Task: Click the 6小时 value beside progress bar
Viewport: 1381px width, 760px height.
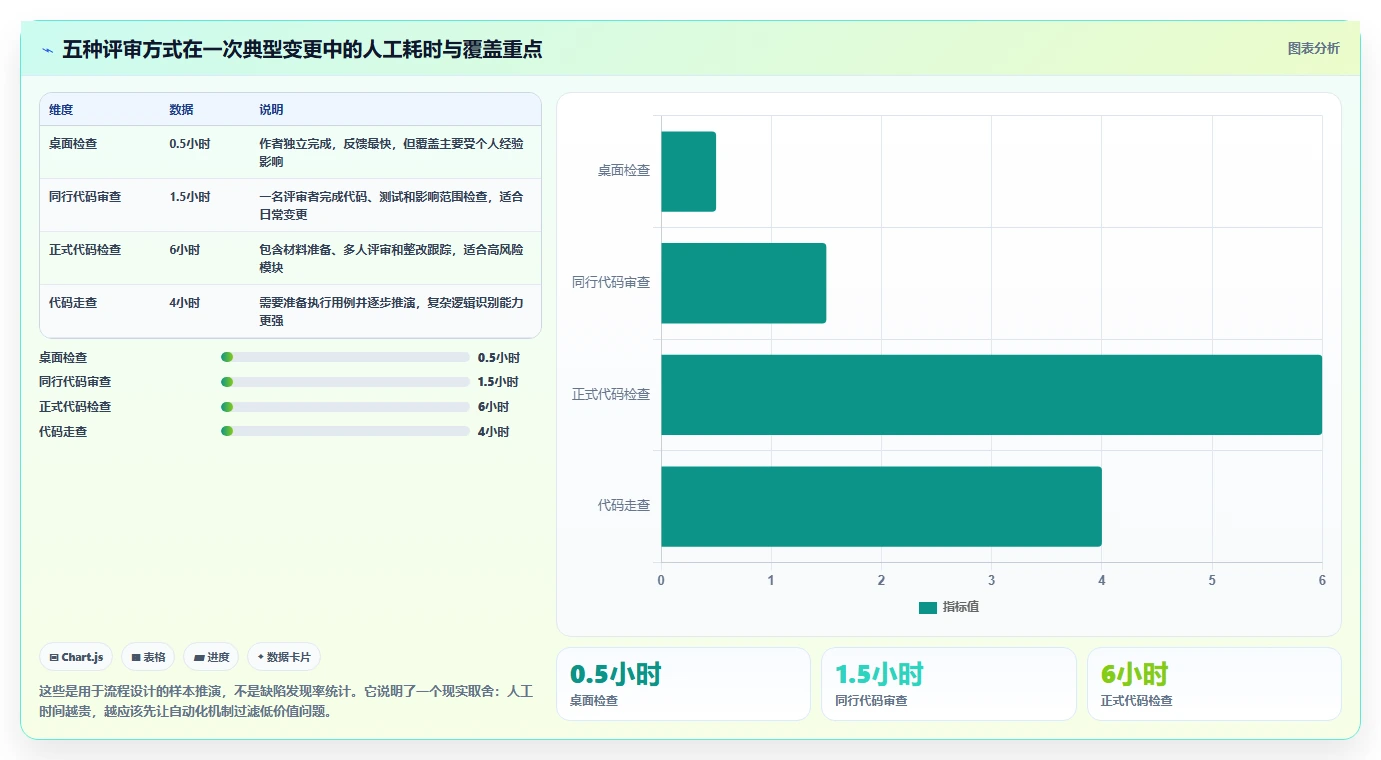Action: tap(493, 407)
